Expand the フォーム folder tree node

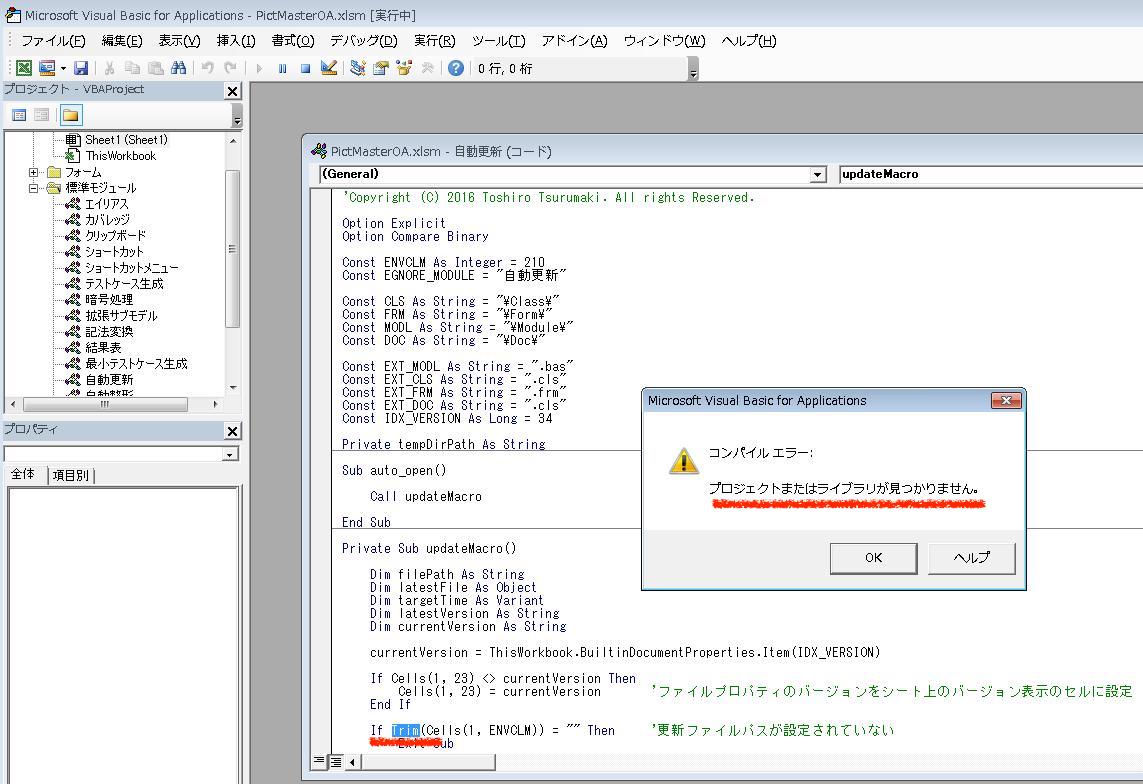point(34,173)
